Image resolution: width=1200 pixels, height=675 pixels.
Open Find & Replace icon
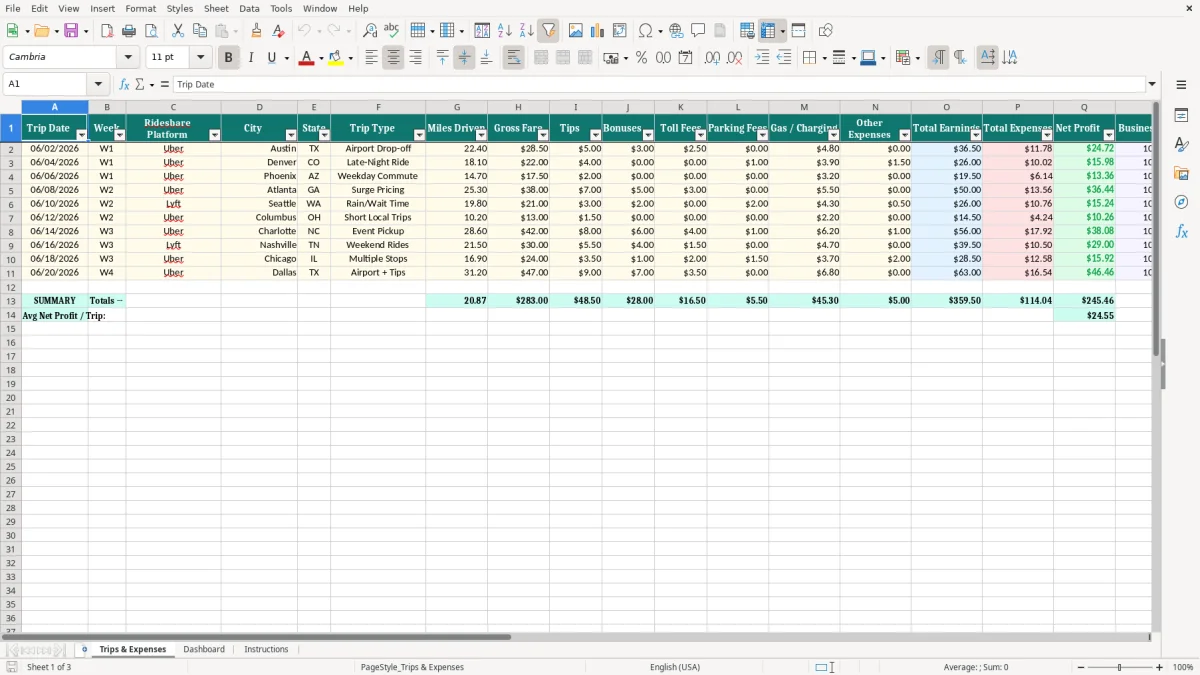click(370, 31)
